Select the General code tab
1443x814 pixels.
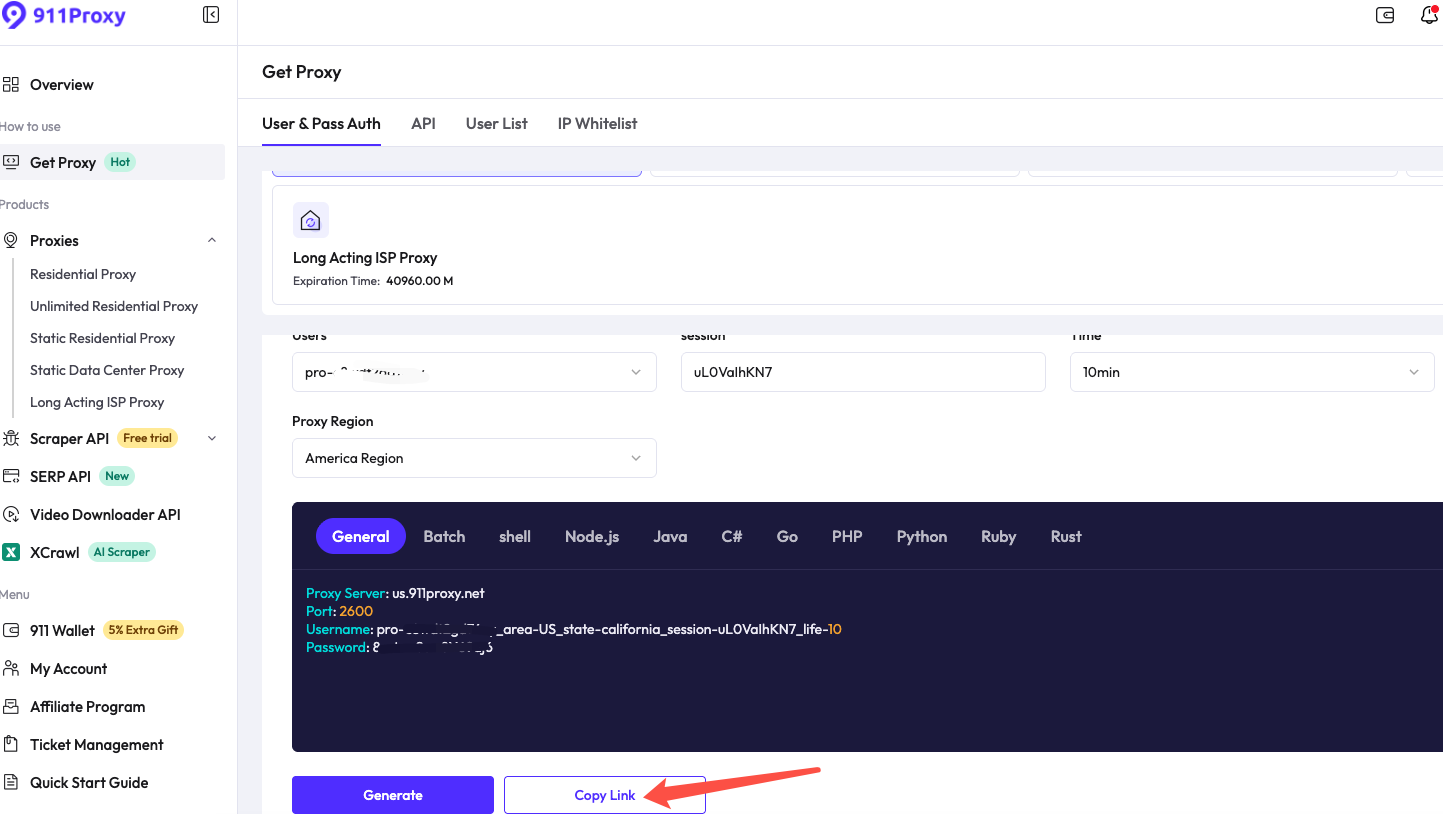361,536
